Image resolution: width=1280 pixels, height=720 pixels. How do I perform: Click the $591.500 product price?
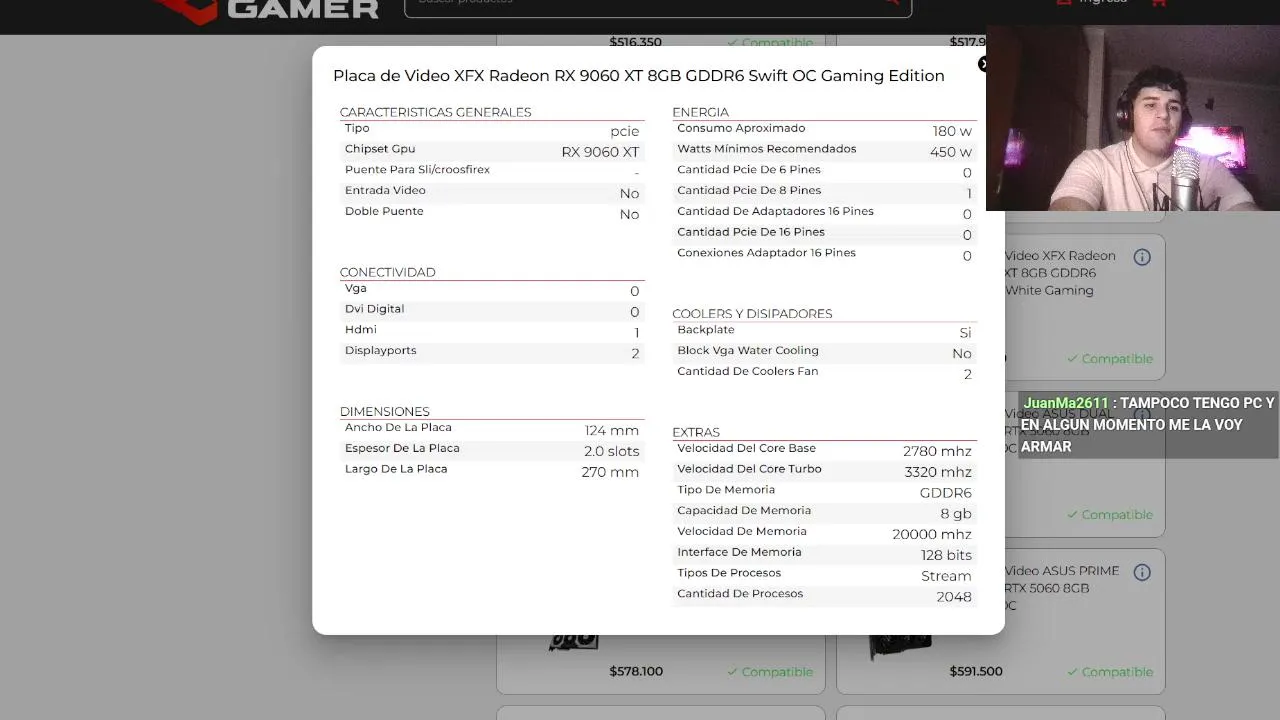coord(976,672)
